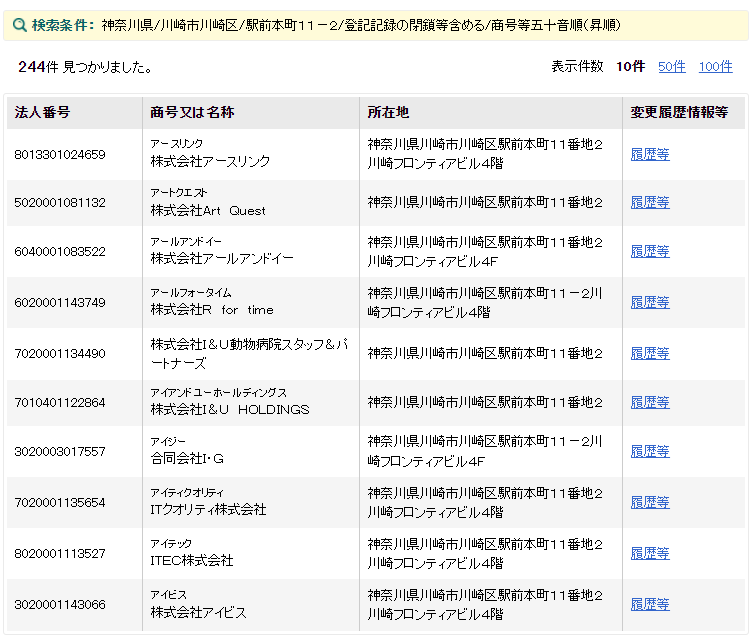
Task: Open 履歴等 for 株式会社I&U HOLDINGS
Action: click(650, 402)
